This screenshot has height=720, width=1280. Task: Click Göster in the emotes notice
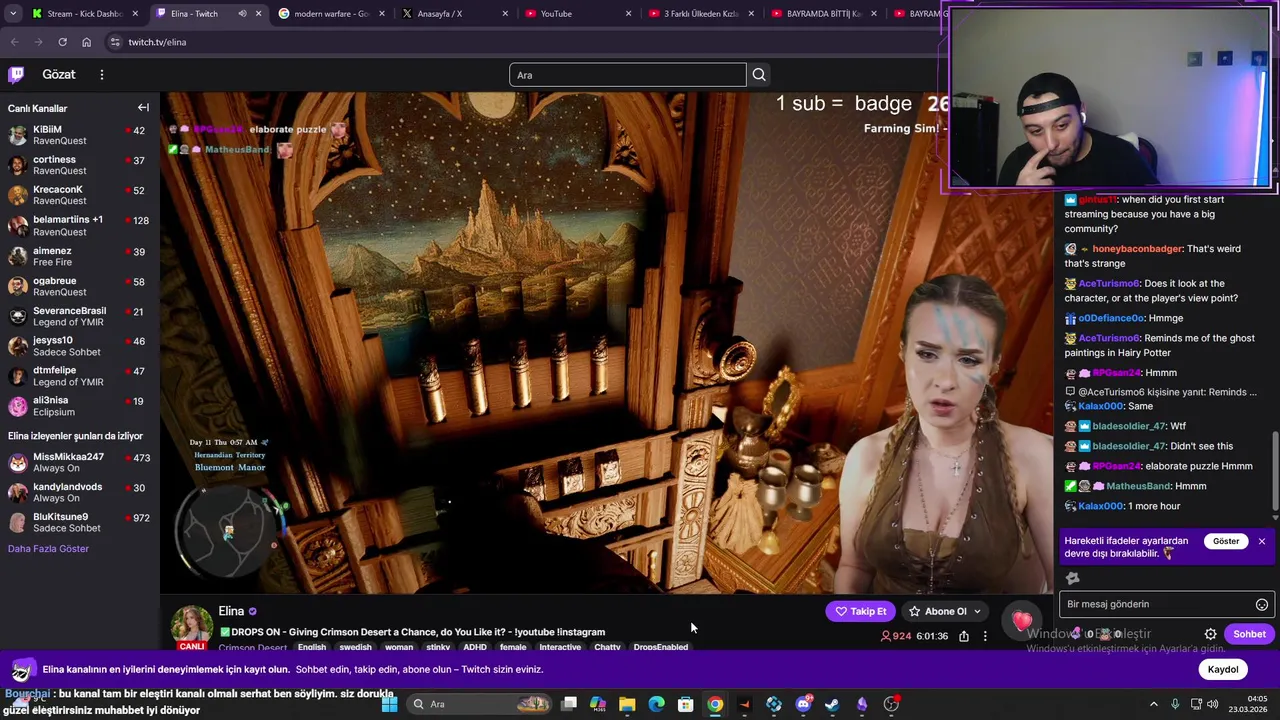[x=1226, y=541]
